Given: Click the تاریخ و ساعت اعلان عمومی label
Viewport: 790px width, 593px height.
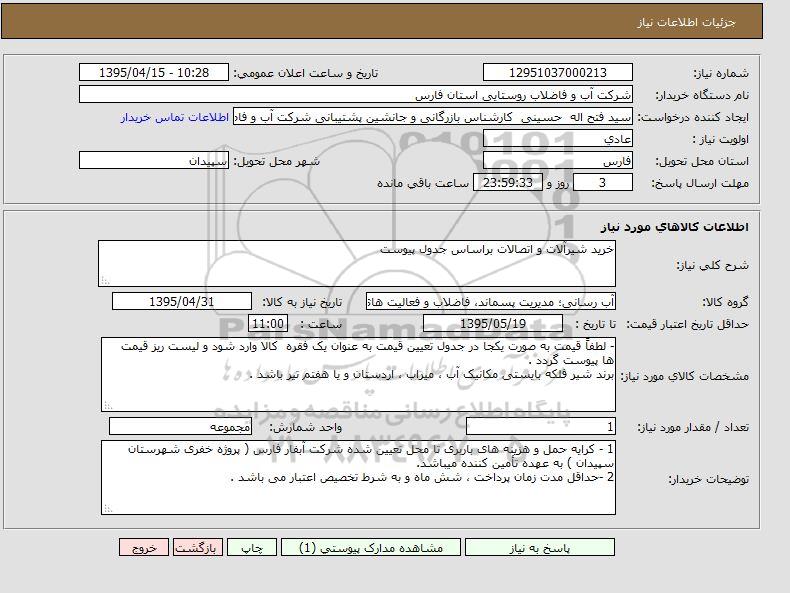Looking at the screenshot, I should click(306, 74).
